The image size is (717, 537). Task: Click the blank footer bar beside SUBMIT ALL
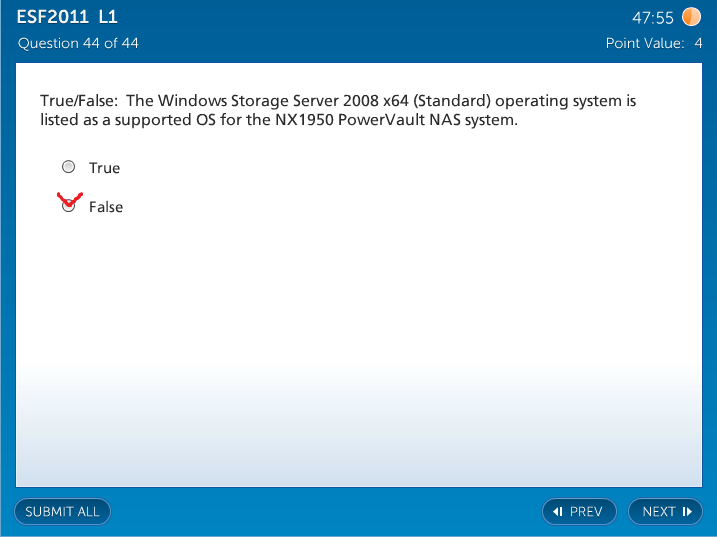click(320, 512)
